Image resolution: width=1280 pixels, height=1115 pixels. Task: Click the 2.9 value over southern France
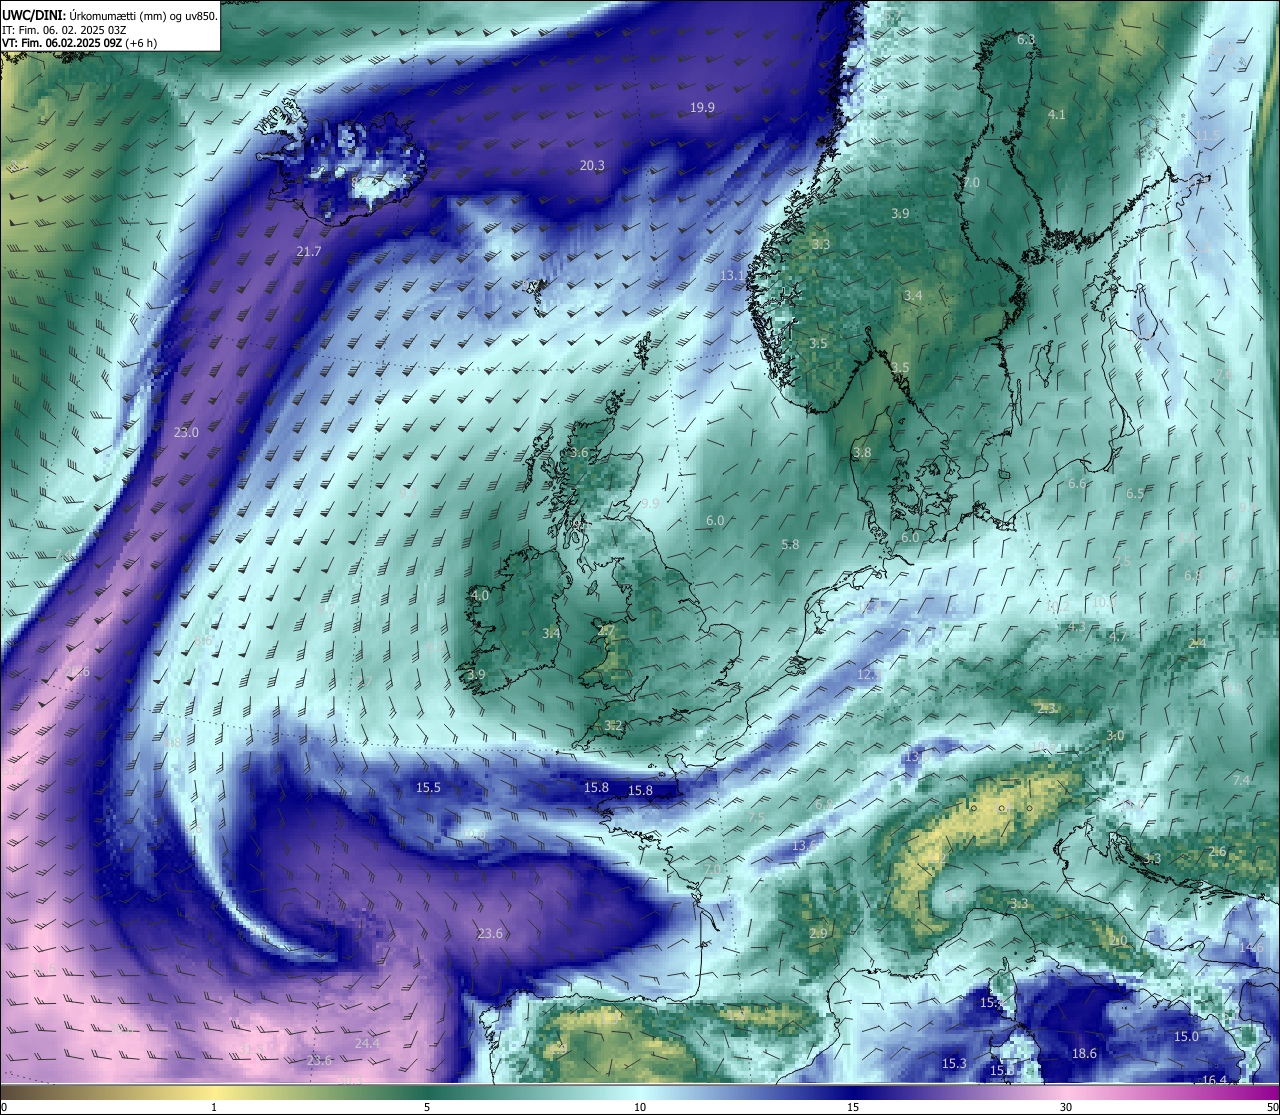pyautogui.click(x=818, y=934)
